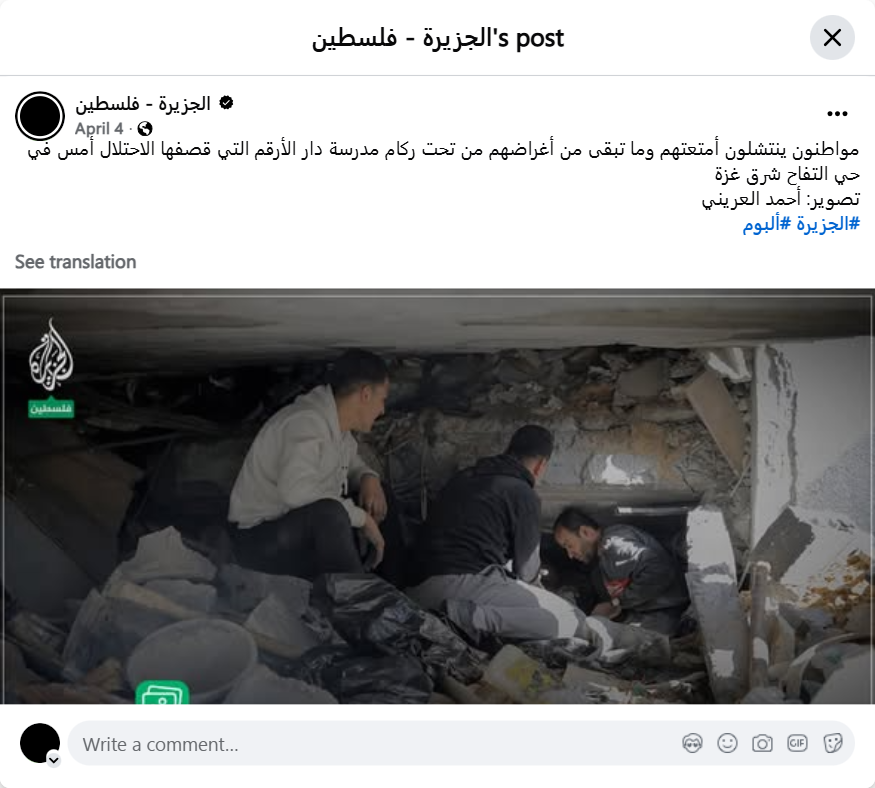Expand the comment identity switcher arrow

pyautogui.click(x=54, y=760)
